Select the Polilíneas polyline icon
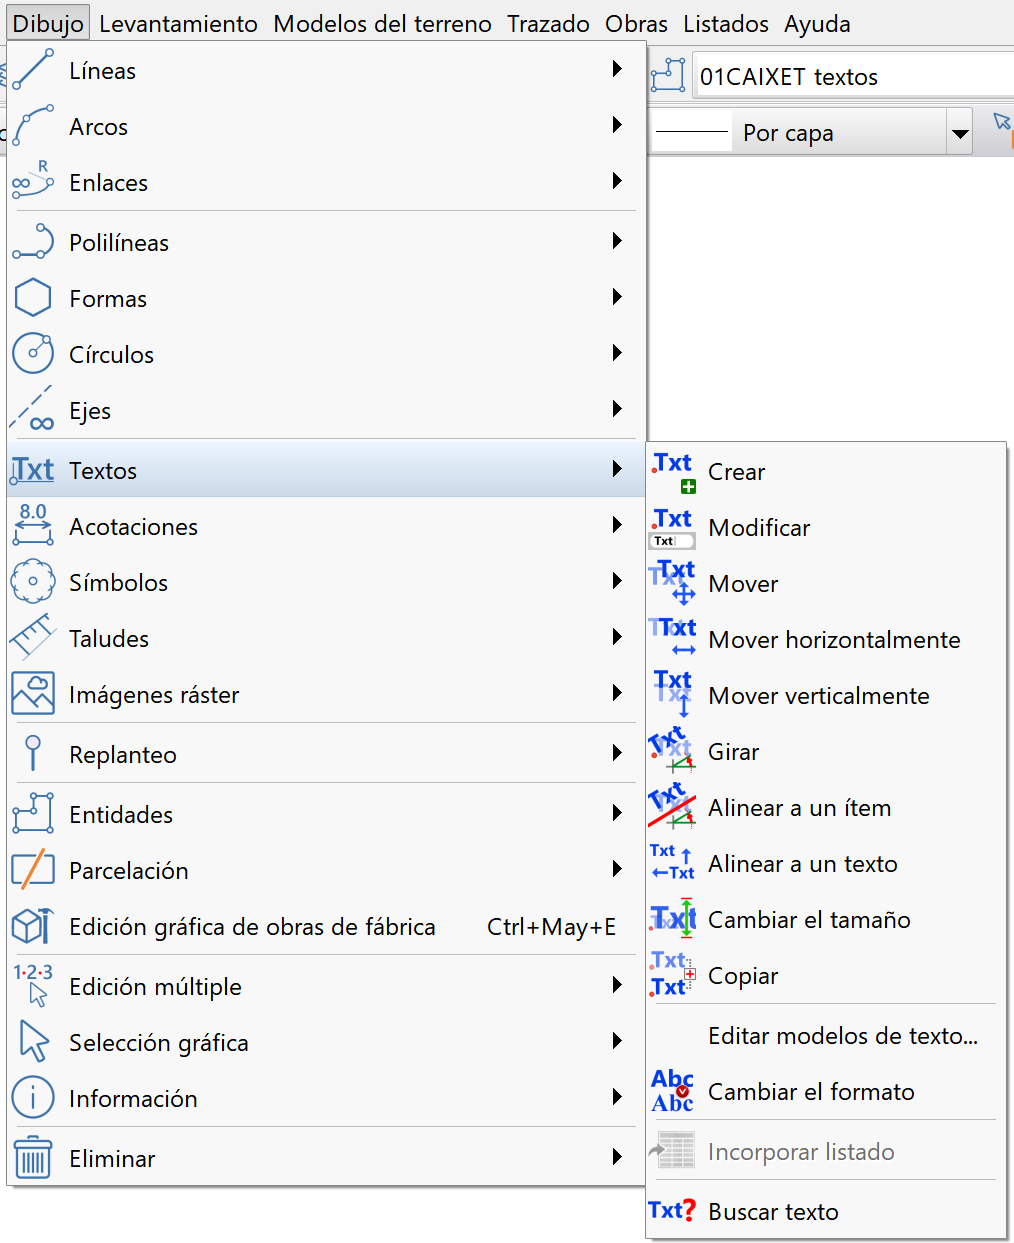This screenshot has height=1243, width=1014. tap(33, 241)
